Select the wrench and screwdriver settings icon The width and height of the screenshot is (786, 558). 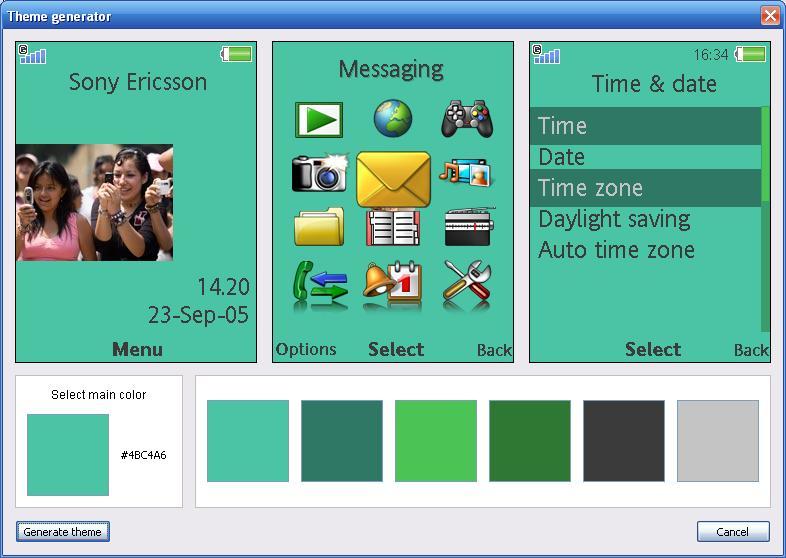pyautogui.click(x=467, y=281)
